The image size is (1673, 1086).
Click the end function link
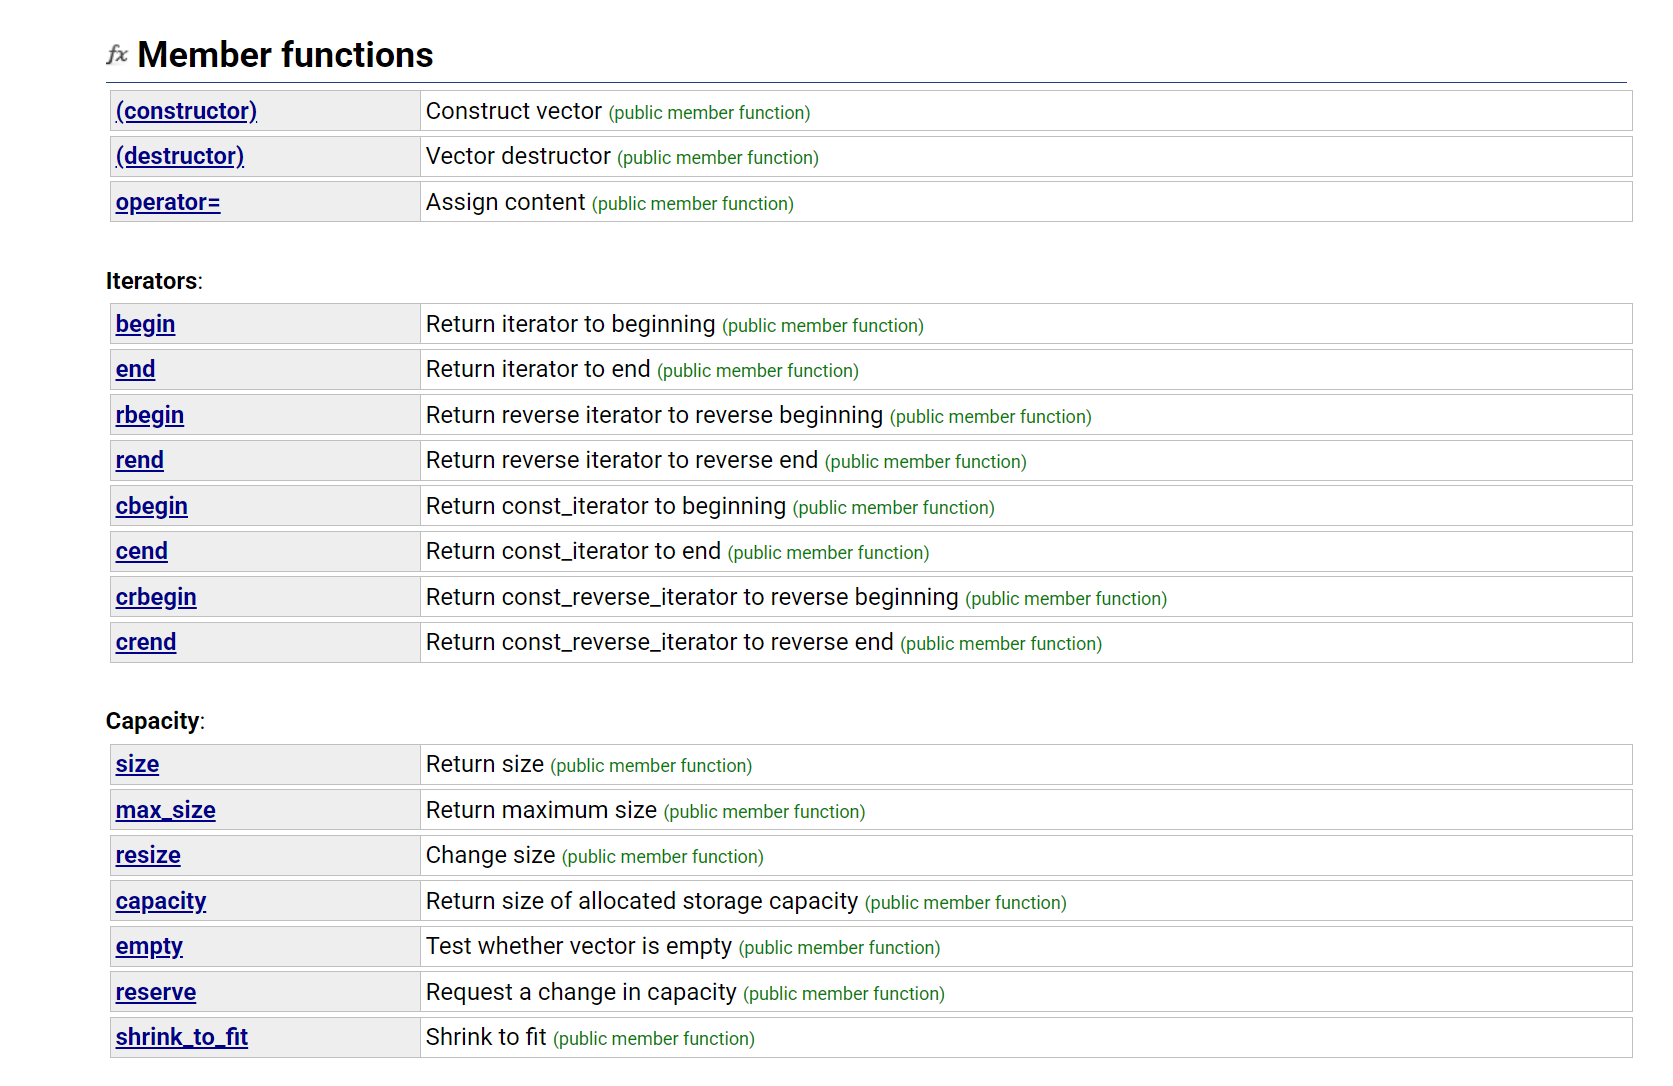[135, 369]
